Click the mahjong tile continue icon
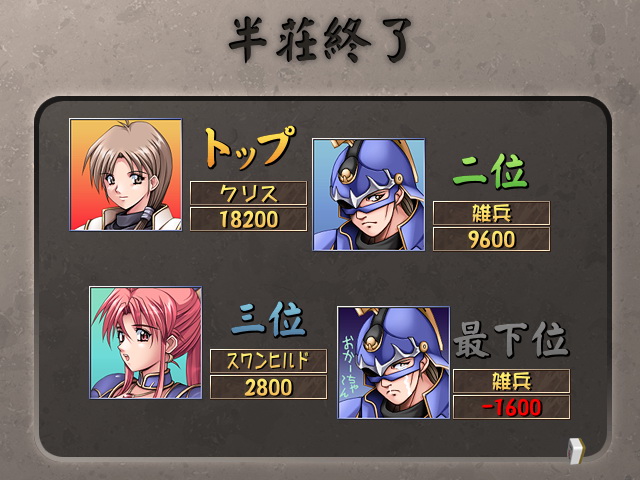Viewport: 640px width, 480px height. pos(577,451)
